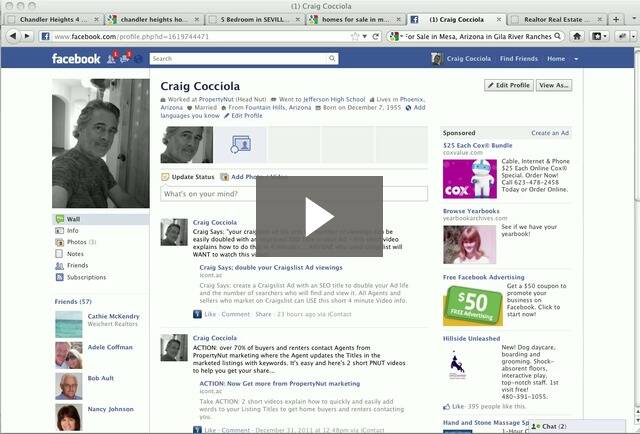Screen dimensions: 640x434
Task: Open Facebook messages icon
Action: 125,59
